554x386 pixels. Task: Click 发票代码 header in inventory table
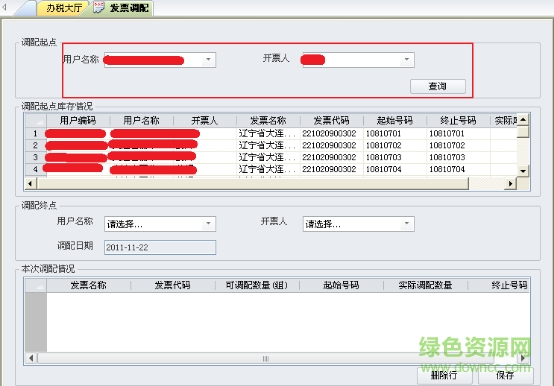pos(331,120)
